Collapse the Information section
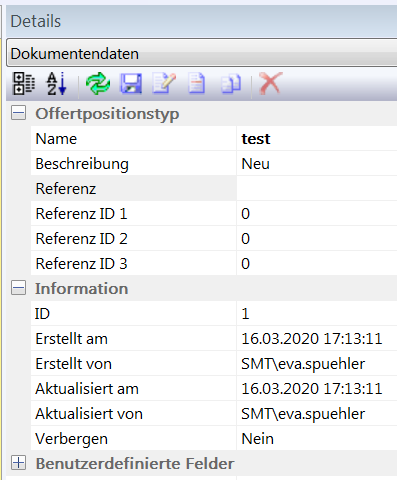Viewport: 397px width, 480px height. pos(18,288)
